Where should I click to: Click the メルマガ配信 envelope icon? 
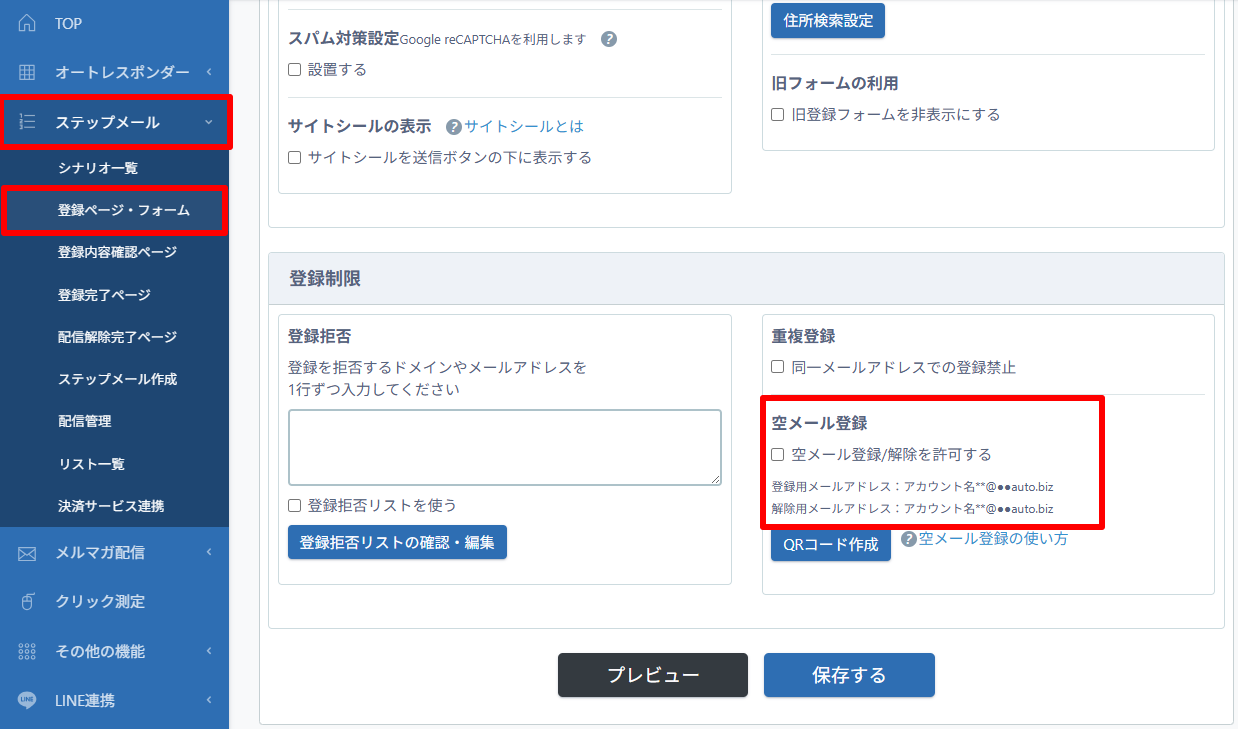click(x=27, y=553)
